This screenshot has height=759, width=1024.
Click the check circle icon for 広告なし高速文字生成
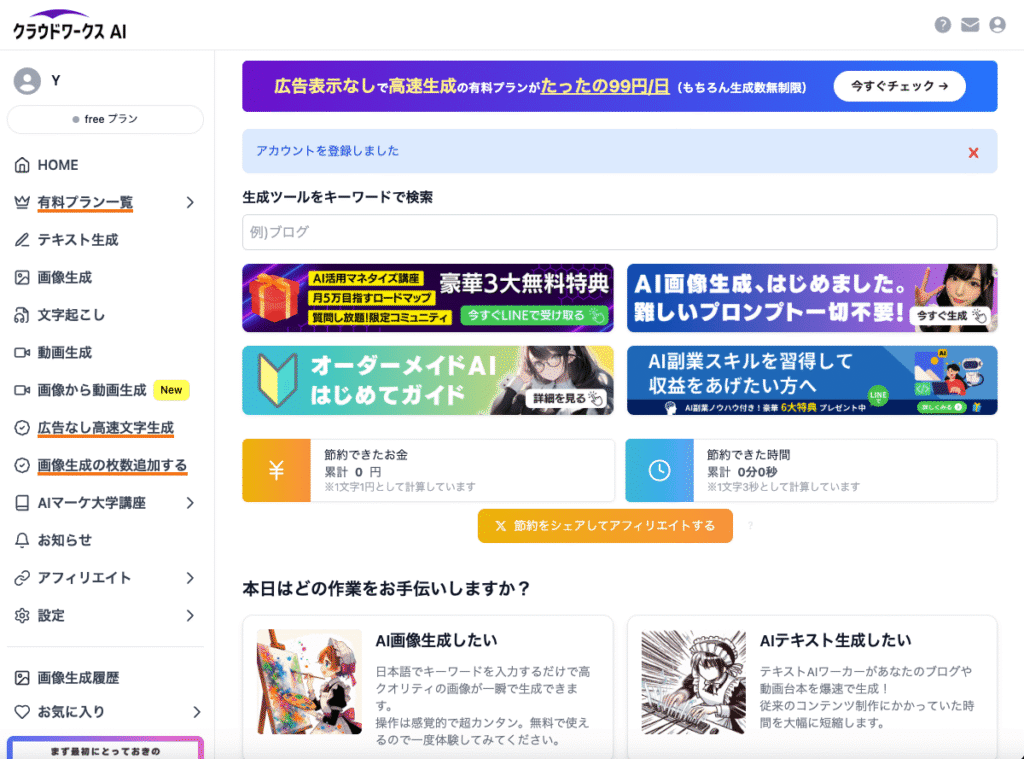tap(22, 428)
